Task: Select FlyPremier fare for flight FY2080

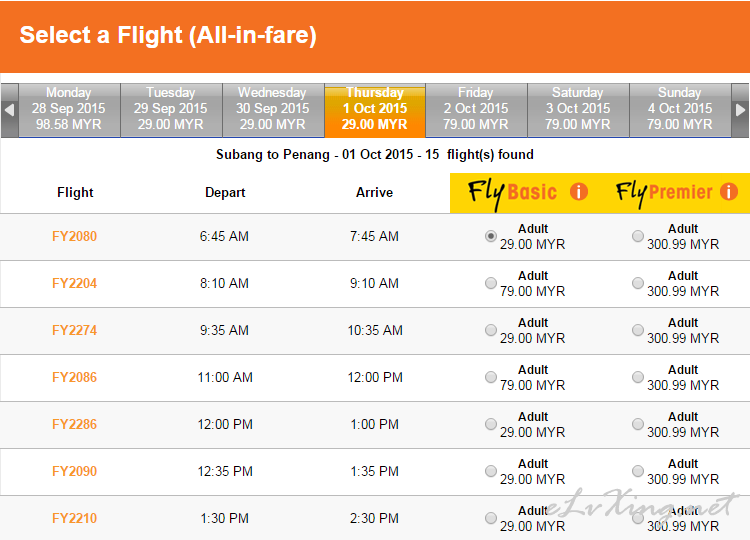Action: click(x=638, y=236)
